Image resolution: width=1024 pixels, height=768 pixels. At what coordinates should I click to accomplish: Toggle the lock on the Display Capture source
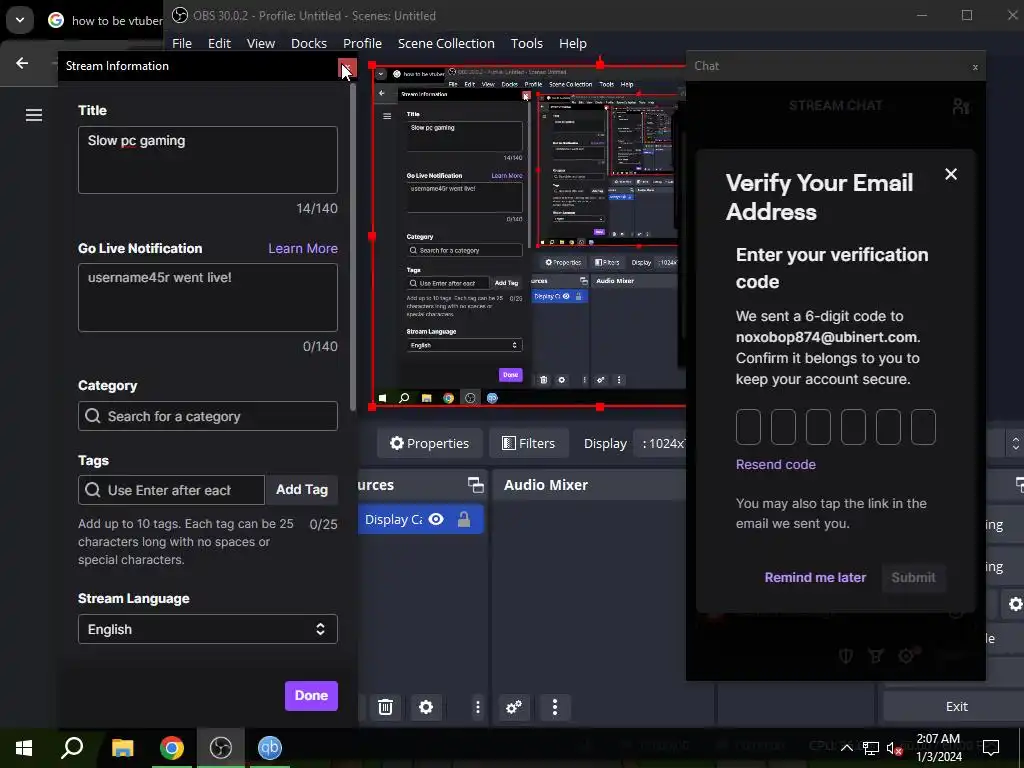tap(464, 519)
